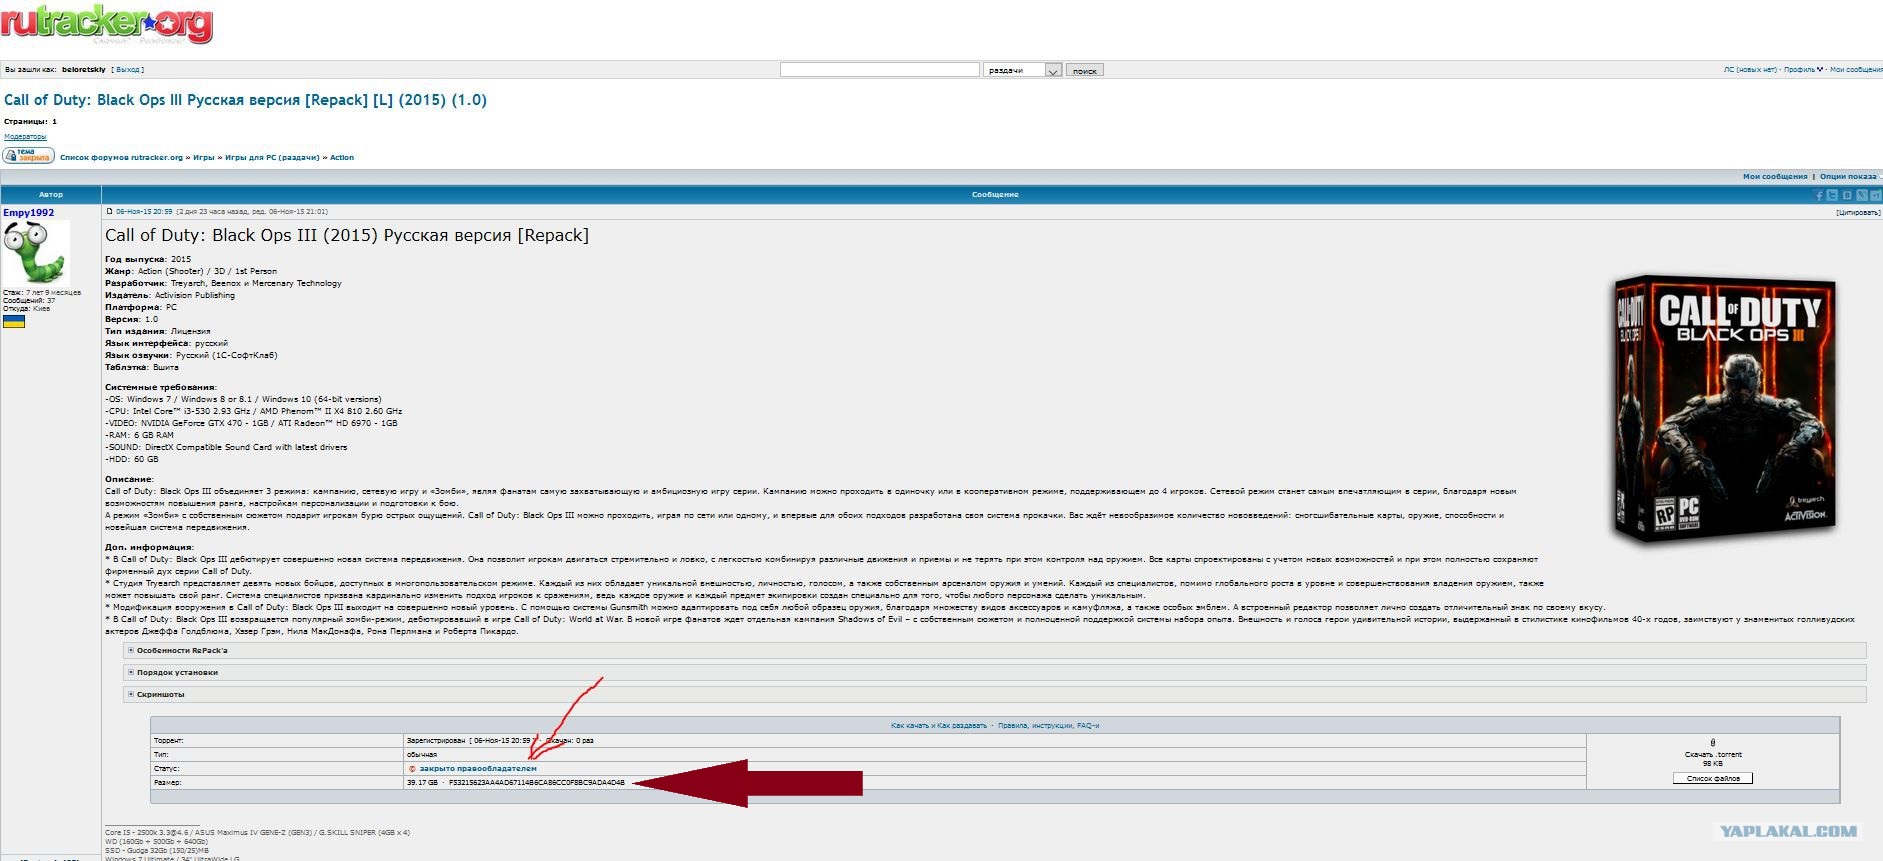Image resolution: width=1883 pixels, height=861 pixels.
Task: Click the 'Список файлов' button
Action: 1713,778
